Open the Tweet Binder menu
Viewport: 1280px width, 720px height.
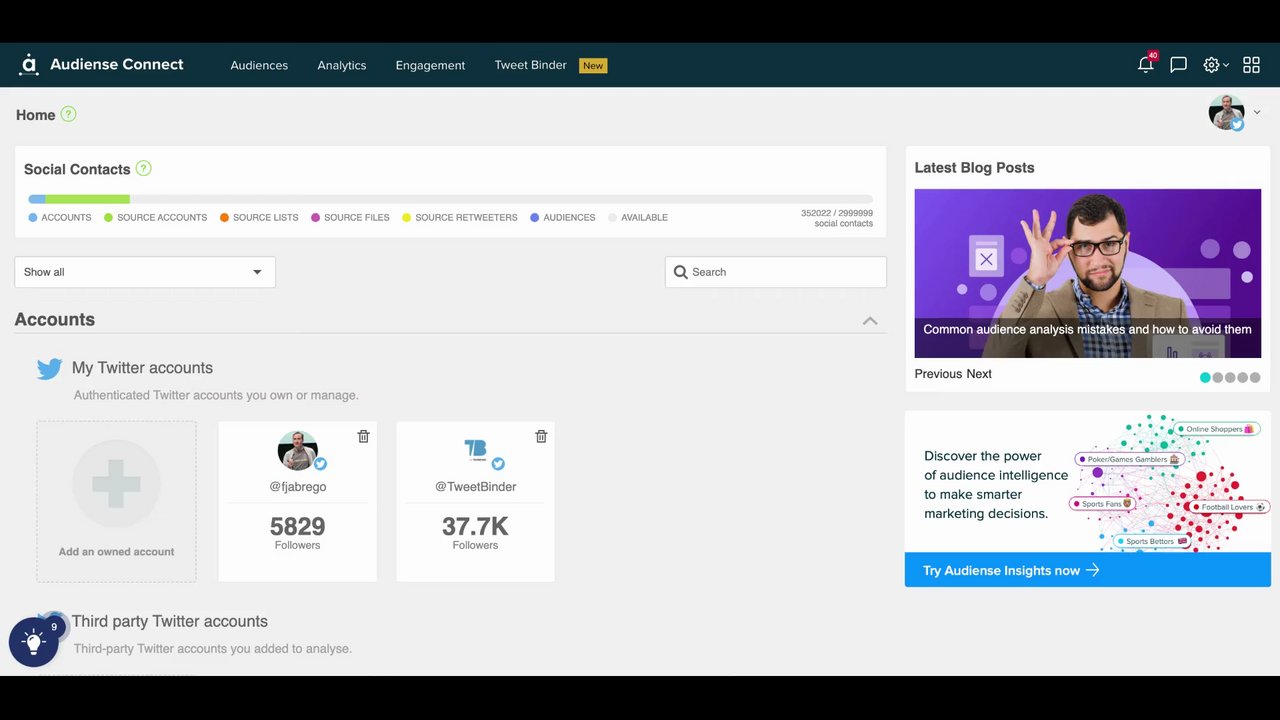[x=530, y=65]
